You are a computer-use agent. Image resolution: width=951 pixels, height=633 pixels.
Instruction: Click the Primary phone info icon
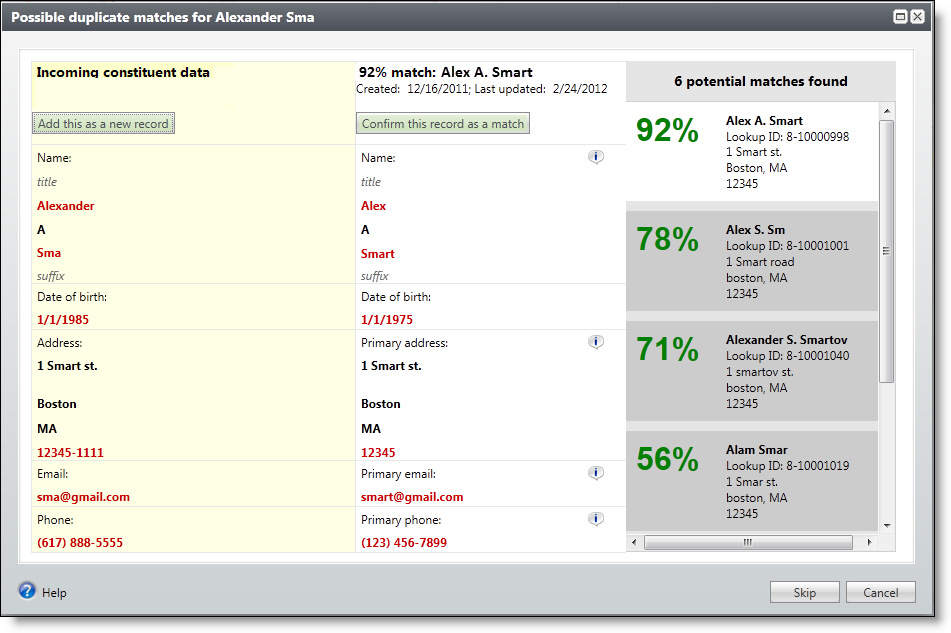pyautogui.click(x=596, y=519)
